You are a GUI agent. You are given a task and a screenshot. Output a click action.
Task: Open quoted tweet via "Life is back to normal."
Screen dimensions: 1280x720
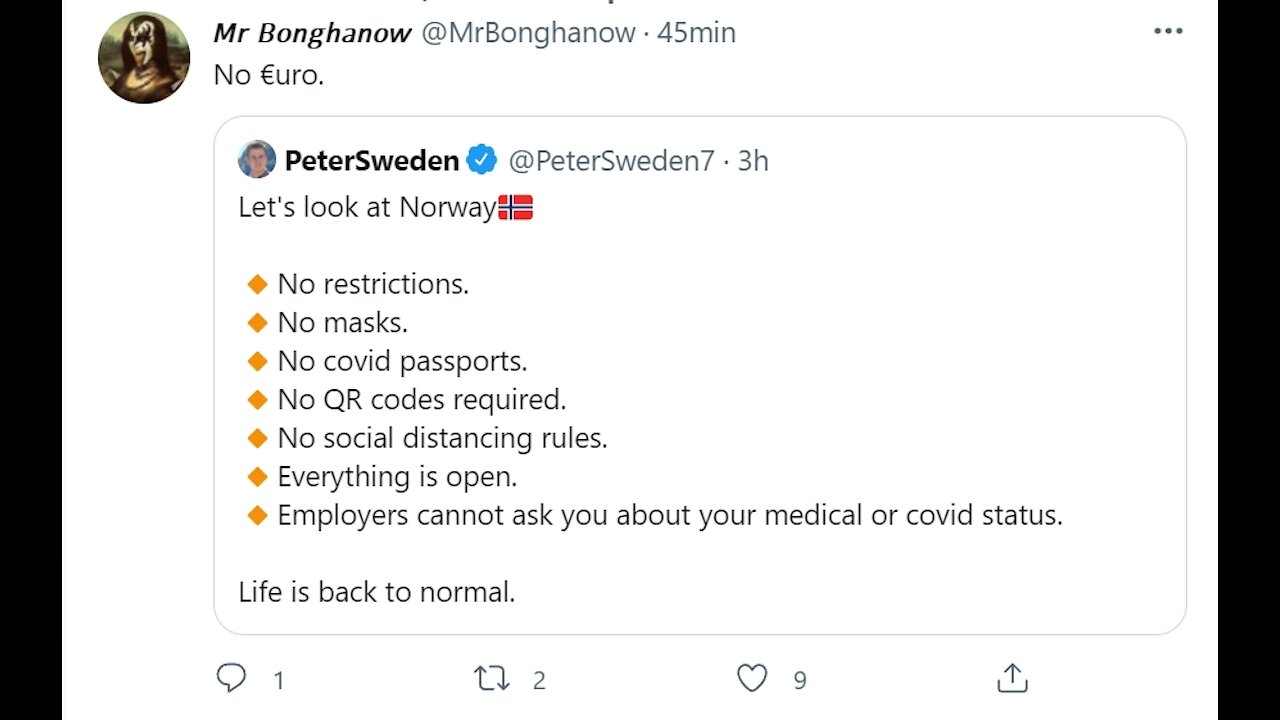(377, 592)
